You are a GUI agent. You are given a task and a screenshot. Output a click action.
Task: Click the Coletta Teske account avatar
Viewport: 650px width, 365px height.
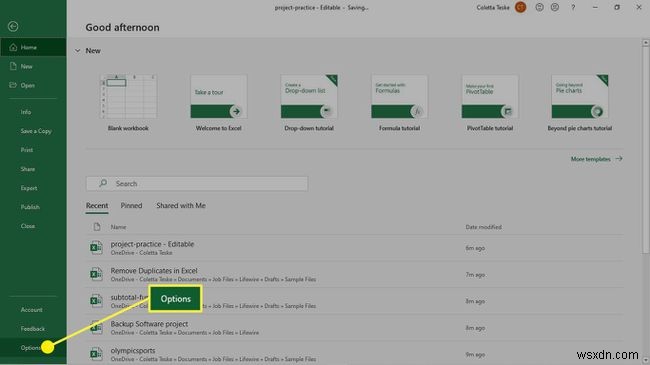tap(521, 7)
